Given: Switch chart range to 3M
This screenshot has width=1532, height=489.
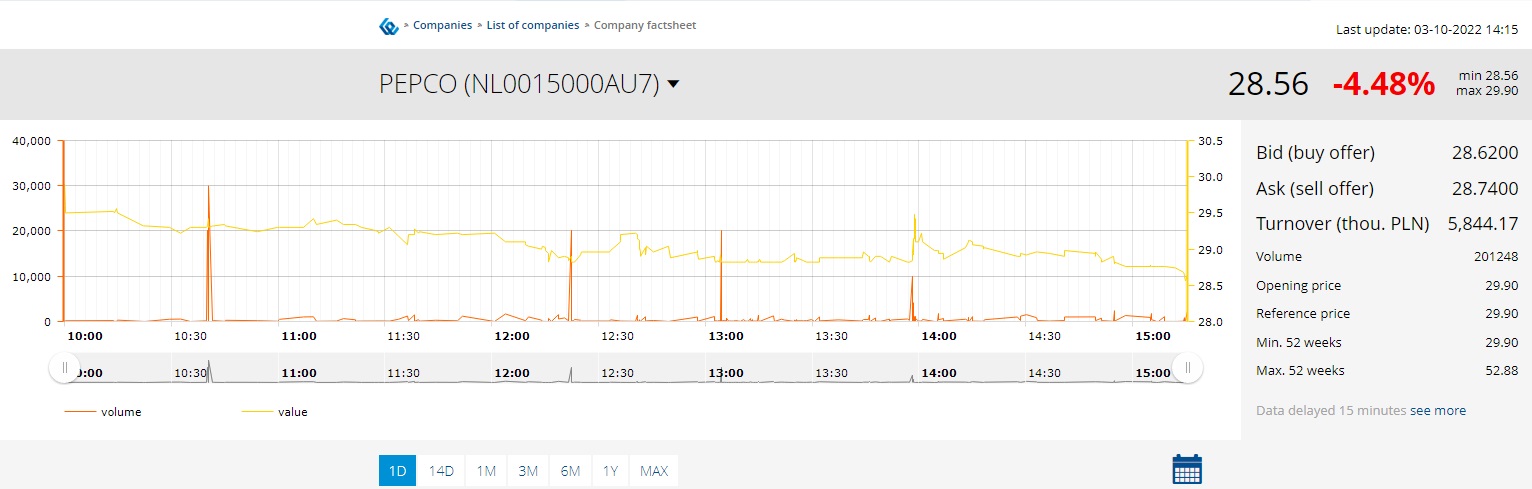Looking at the screenshot, I should point(528,471).
